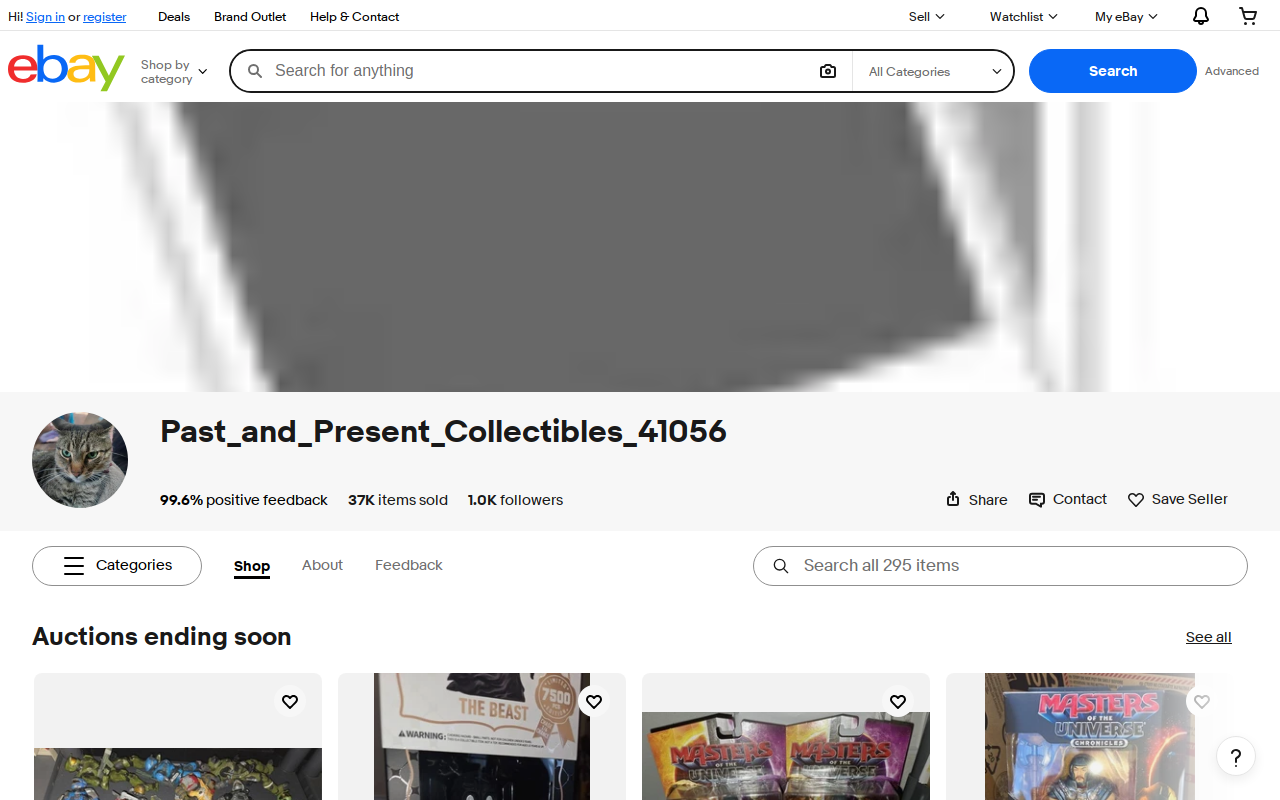1280x800 pixels.
Task: Share this seller's store
Action: point(977,499)
